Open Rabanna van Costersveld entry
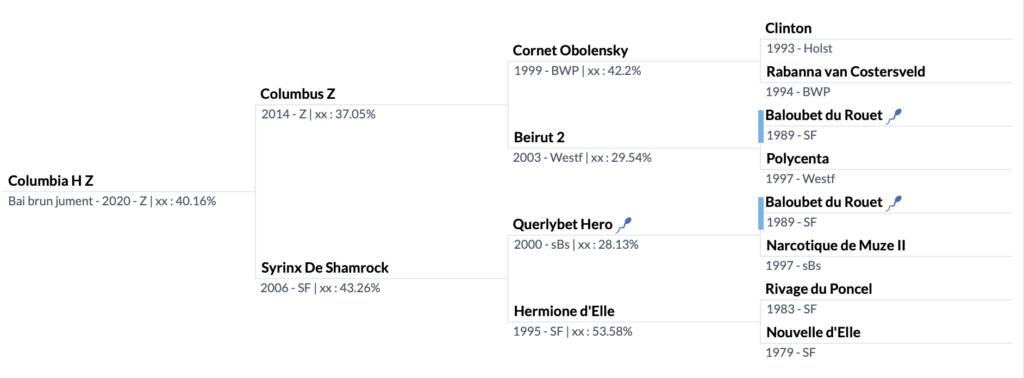1024x378 pixels. click(846, 72)
